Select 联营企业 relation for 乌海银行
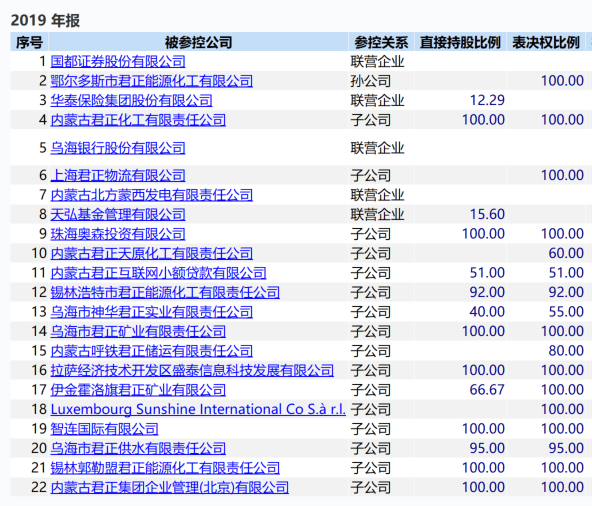The height and width of the screenshot is (506, 592). click(x=377, y=148)
